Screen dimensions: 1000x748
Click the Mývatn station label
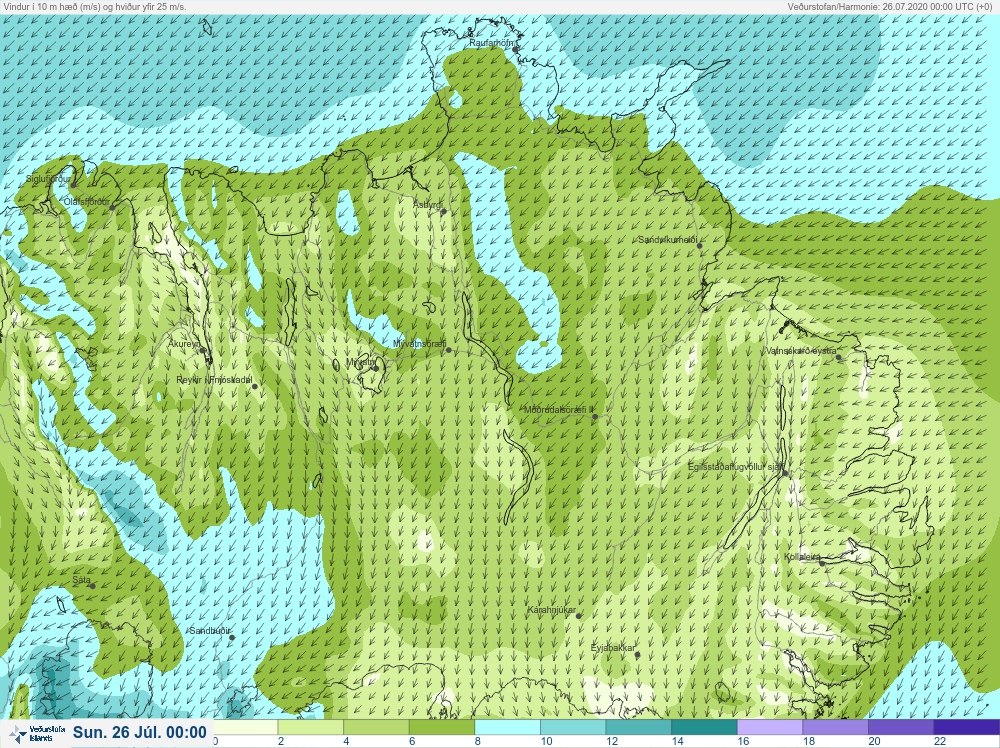pyautogui.click(x=360, y=362)
